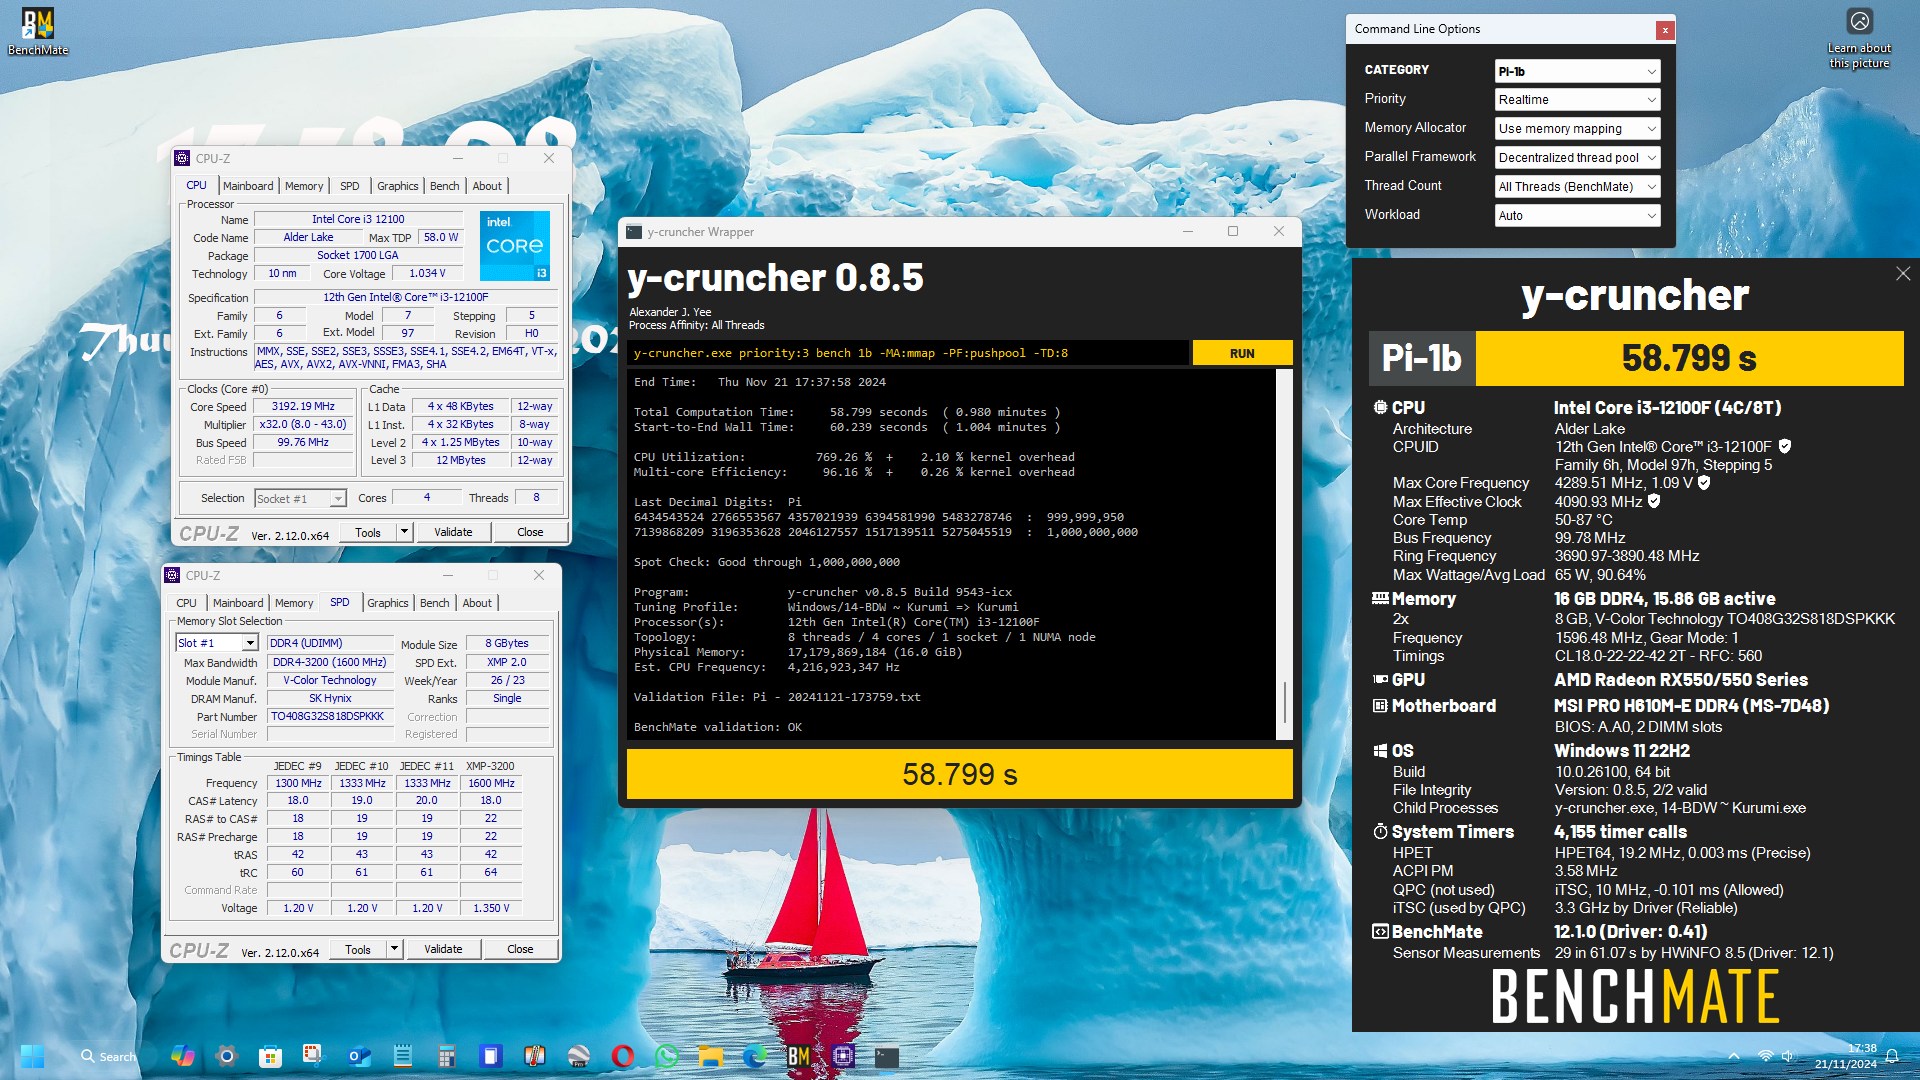This screenshot has height=1080, width=1920.
Task: Open the Bench tab in upper CPU-Z
Action: 445,186
